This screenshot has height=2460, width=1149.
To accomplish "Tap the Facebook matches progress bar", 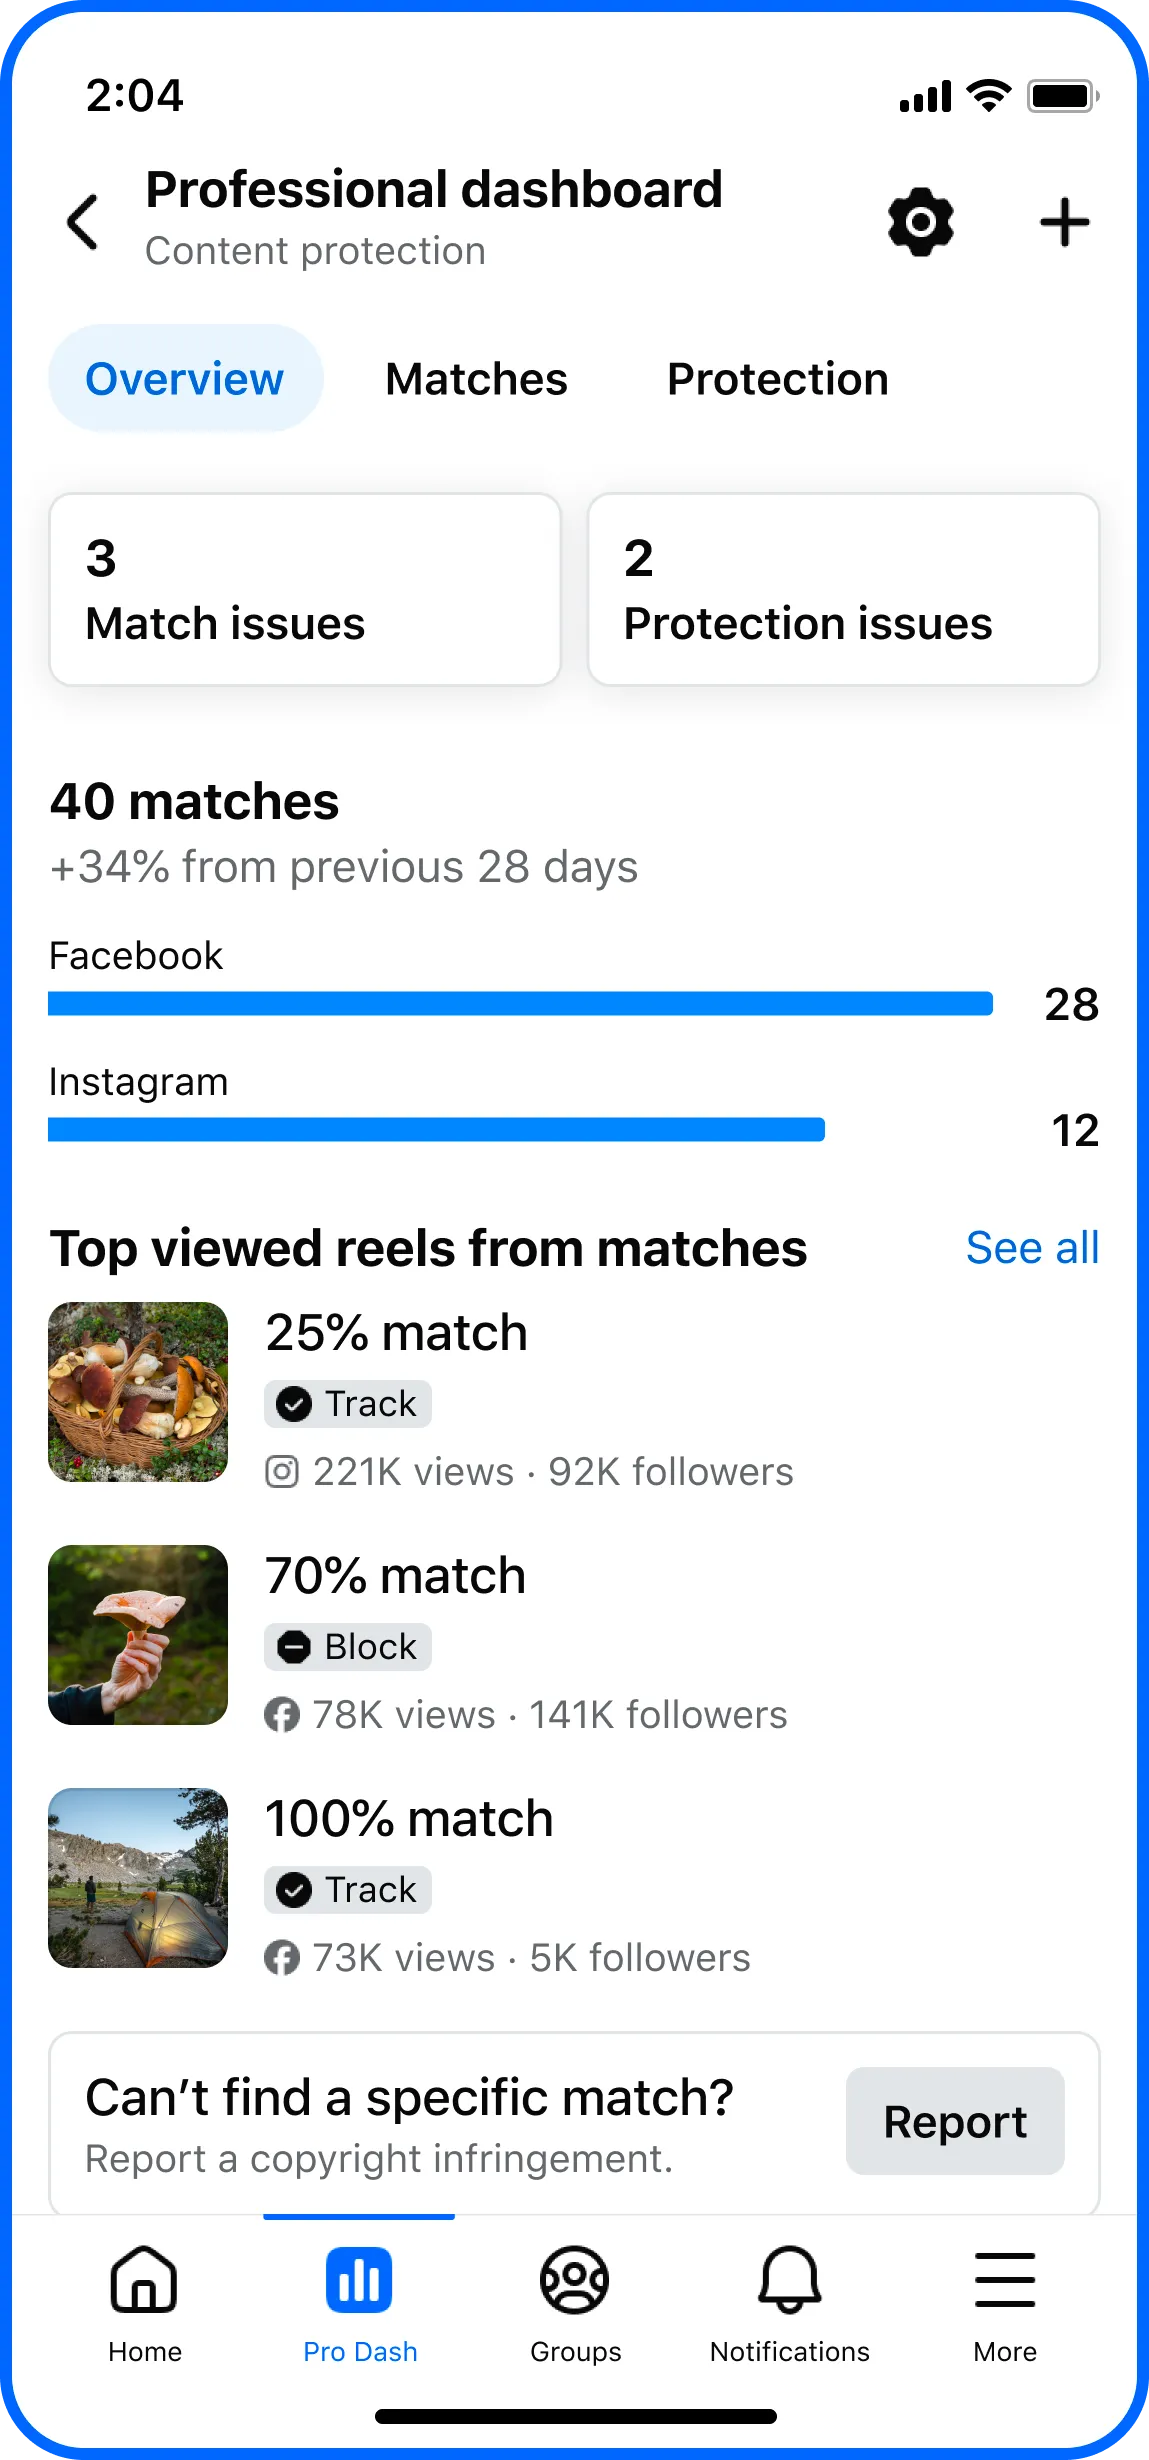I will click(520, 1004).
